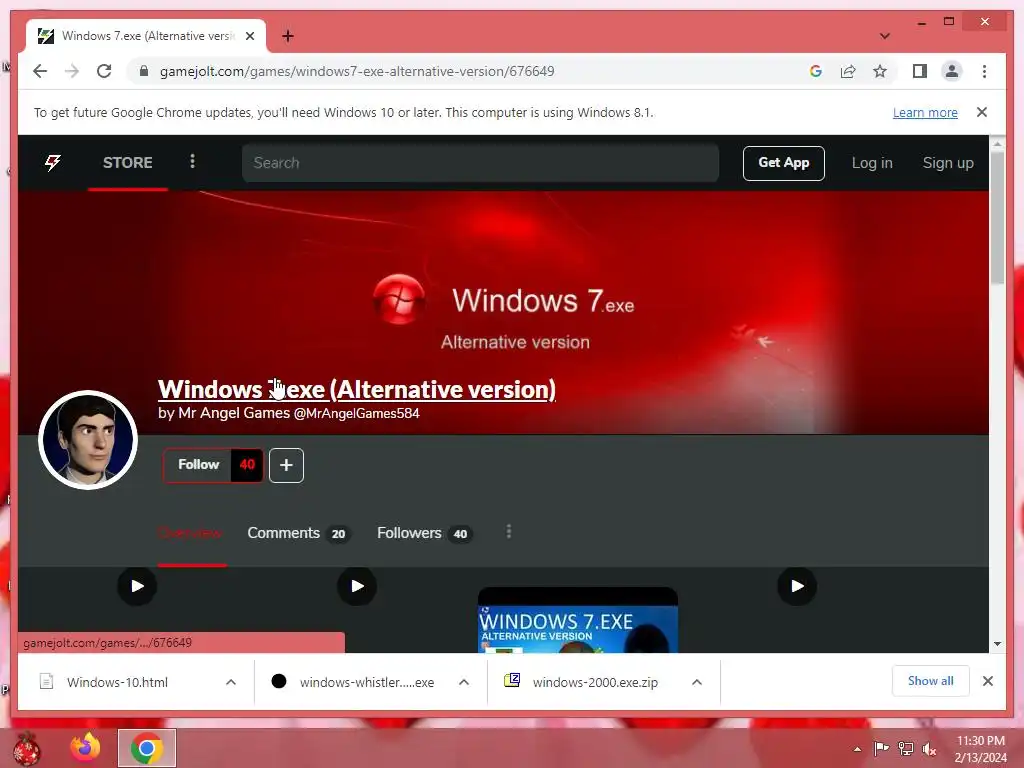The image size is (1024, 768).
Task: Click the network tray icon
Action: pyautogui.click(x=905, y=748)
